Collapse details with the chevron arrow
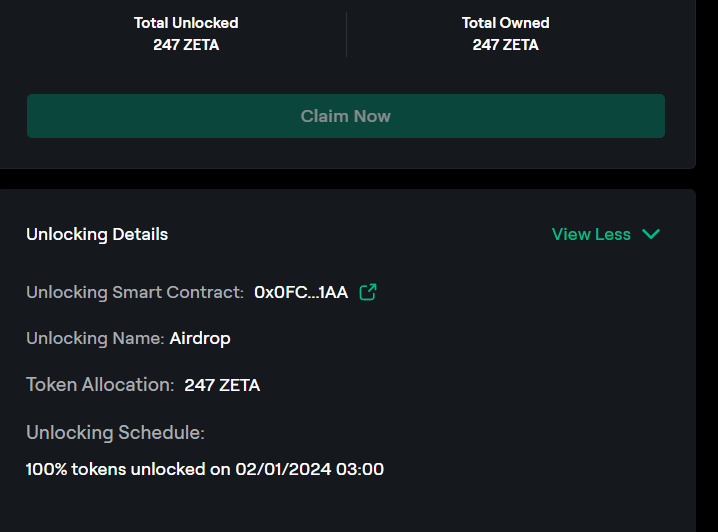 [x=651, y=234]
